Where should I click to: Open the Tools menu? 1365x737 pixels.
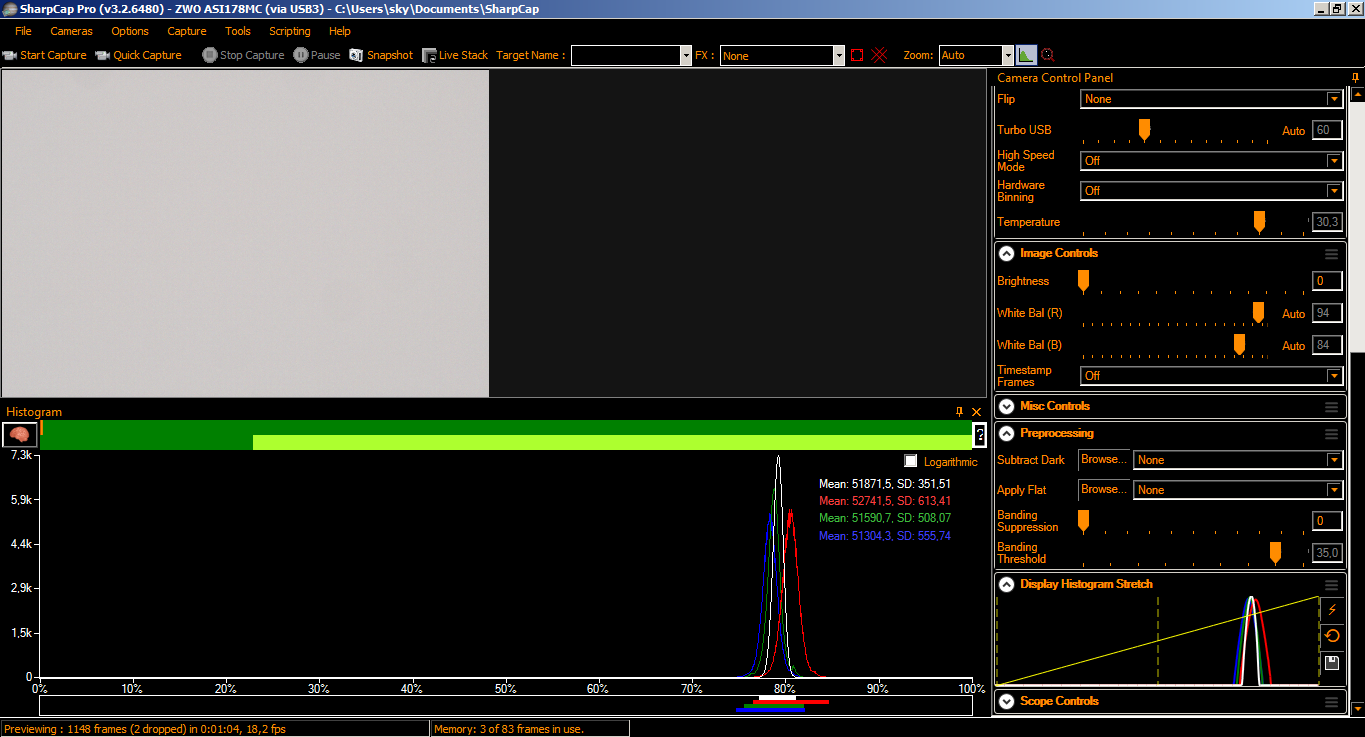[238, 31]
